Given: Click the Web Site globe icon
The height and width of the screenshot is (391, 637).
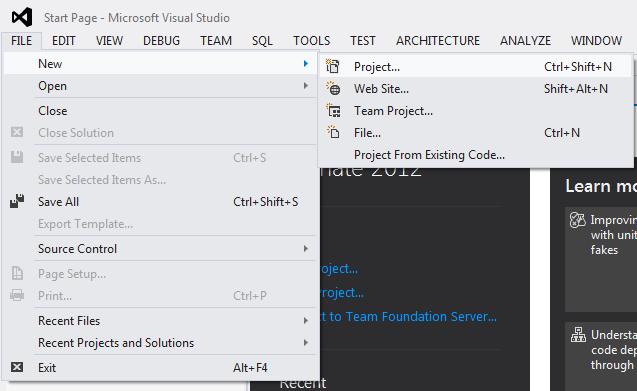Looking at the screenshot, I should (x=333, y=88).
